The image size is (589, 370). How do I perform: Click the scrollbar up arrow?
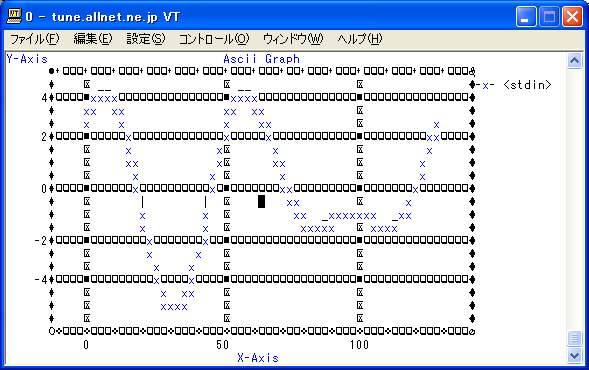click(574, 60)
